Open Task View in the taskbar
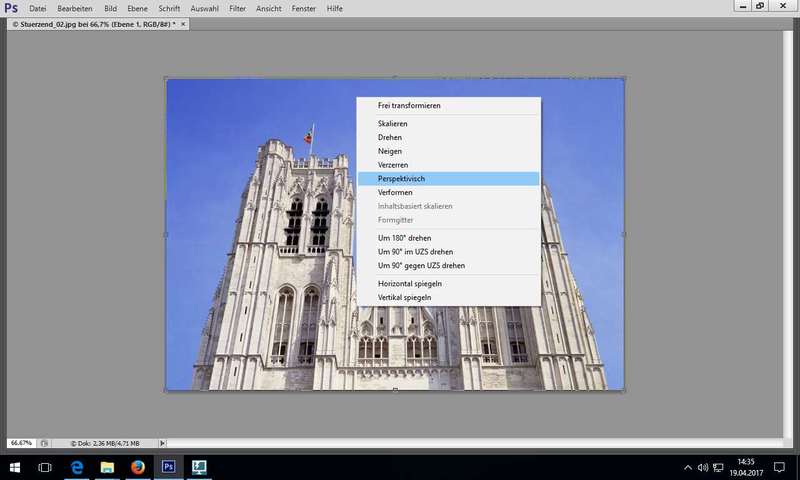Image resolution: width=800 pixels, height=480 pixels. coord(45,467)
